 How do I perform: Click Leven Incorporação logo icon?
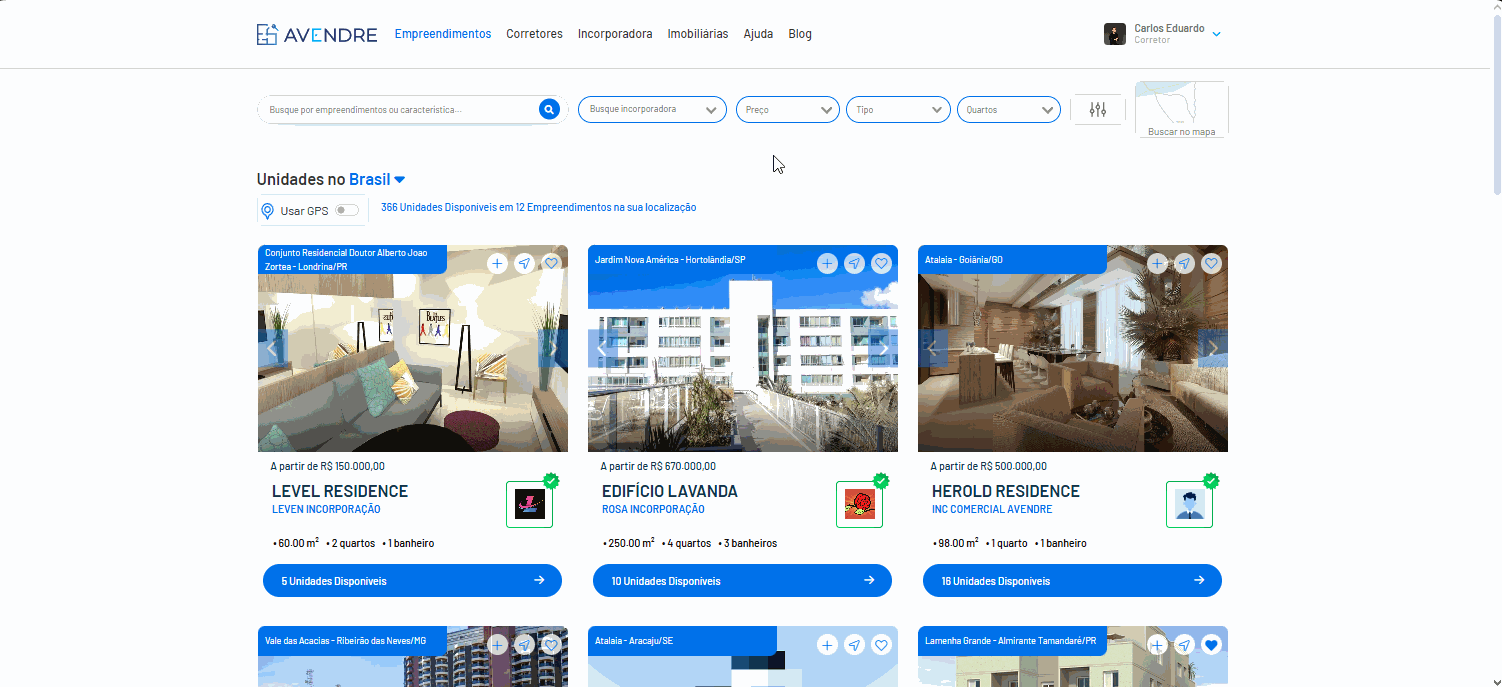click(x=530, y=504)
